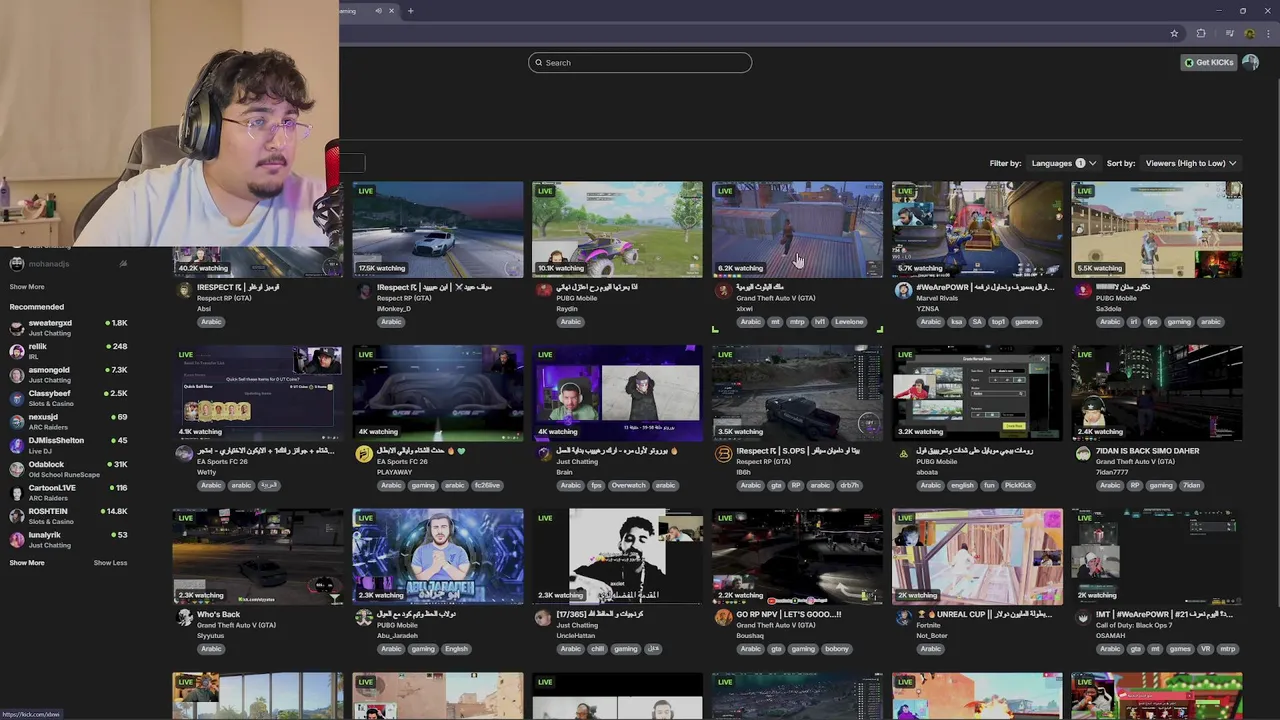Open rellik channel avatar in sidebar
The height and width of the screenshot is (720, 1280).
[16, 351]
